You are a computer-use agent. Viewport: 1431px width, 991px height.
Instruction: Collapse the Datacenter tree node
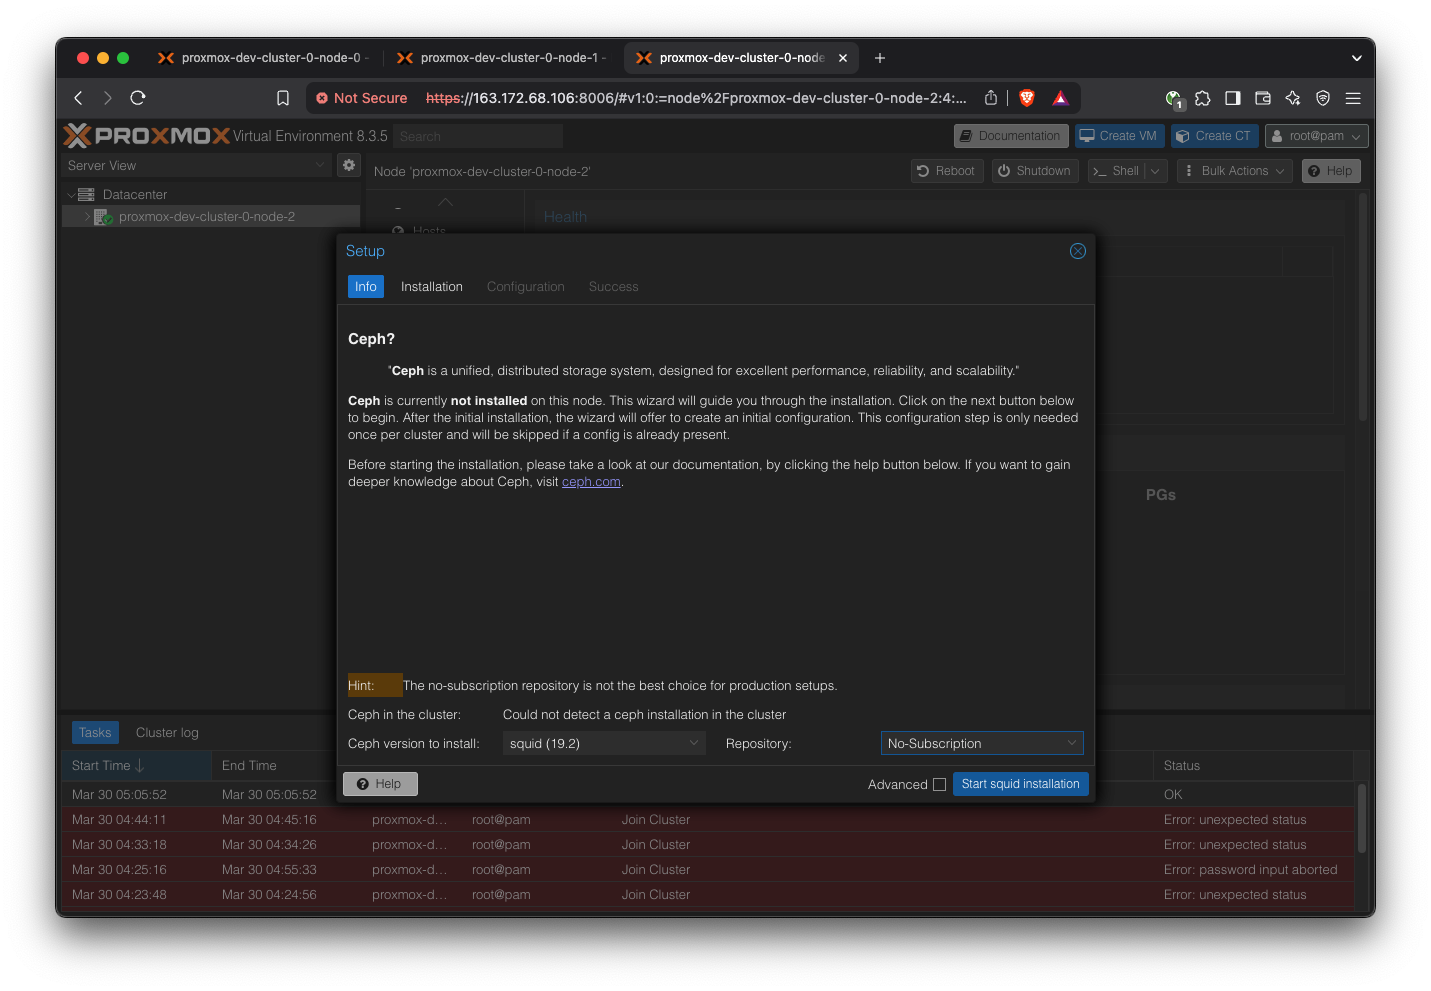[x=72, y=195]
